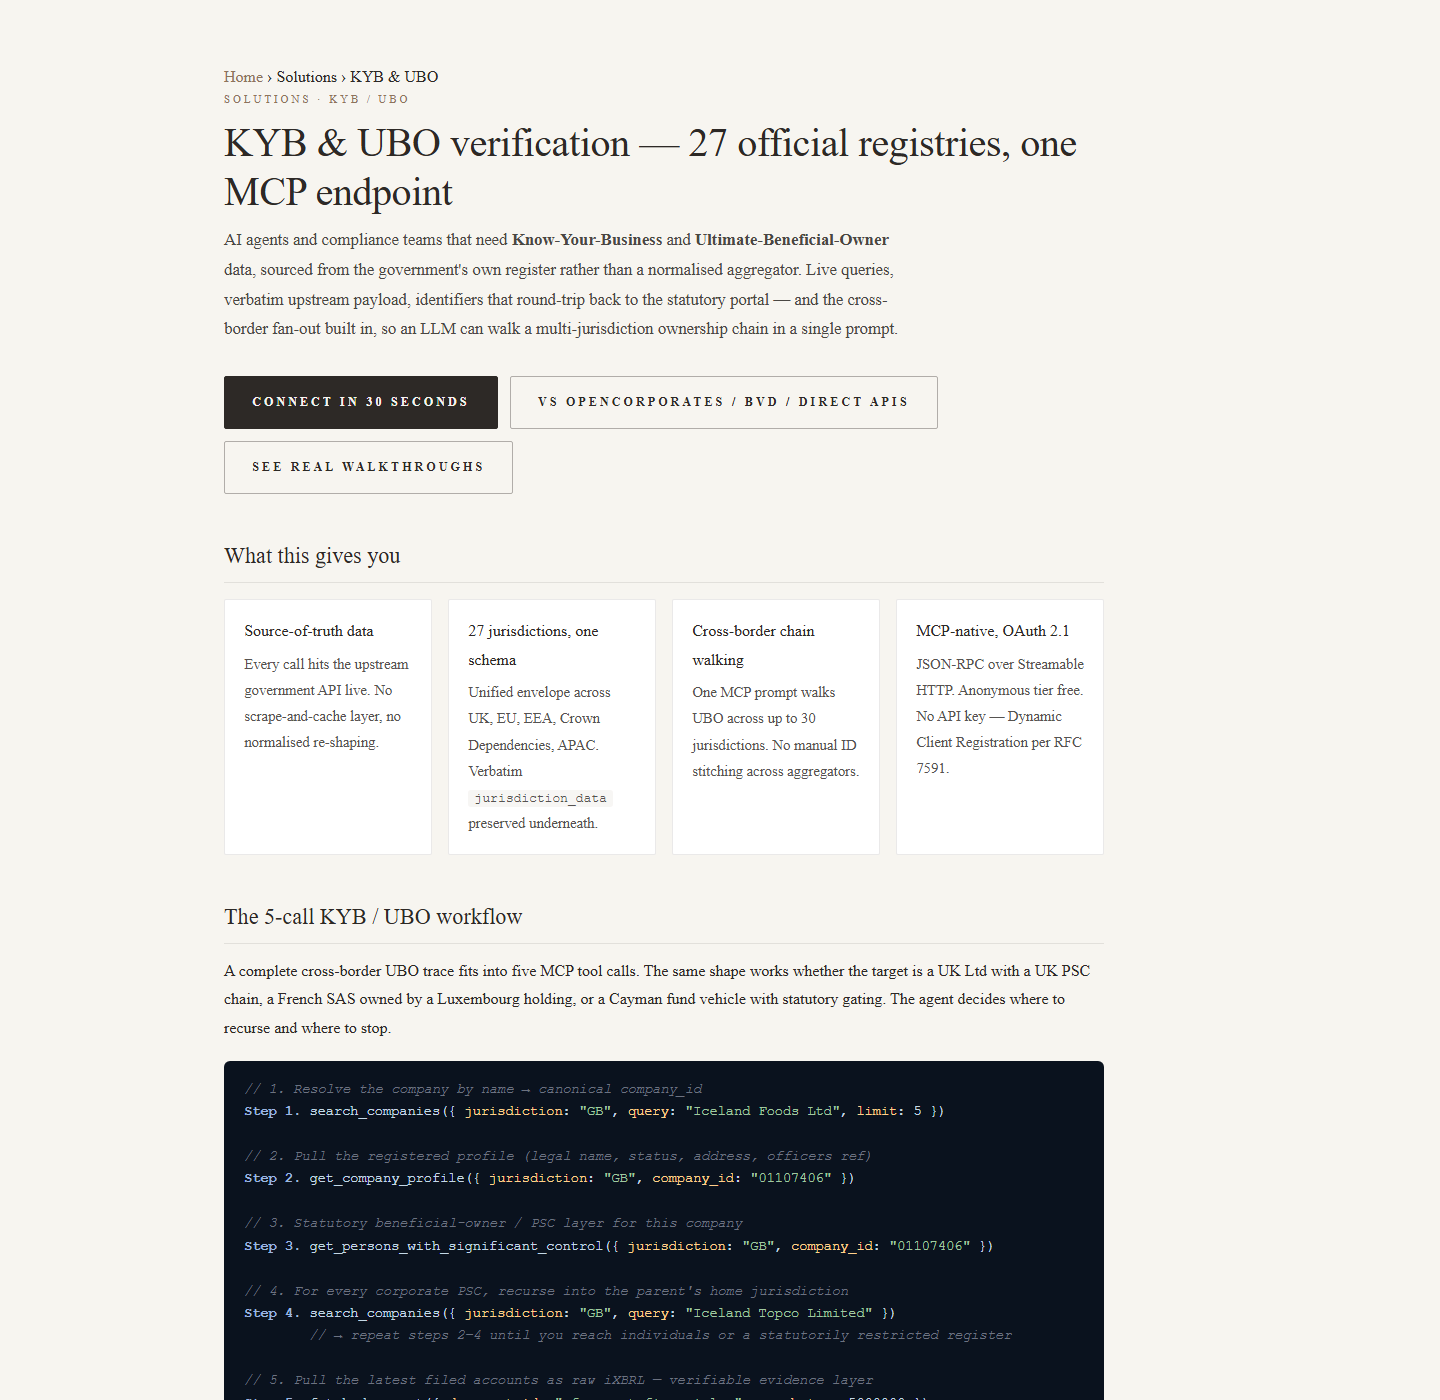Click the comment '// 1. Resolve the company by name'
The width and height of the screenshot is (1440, 1400).
click(473, 1089)
